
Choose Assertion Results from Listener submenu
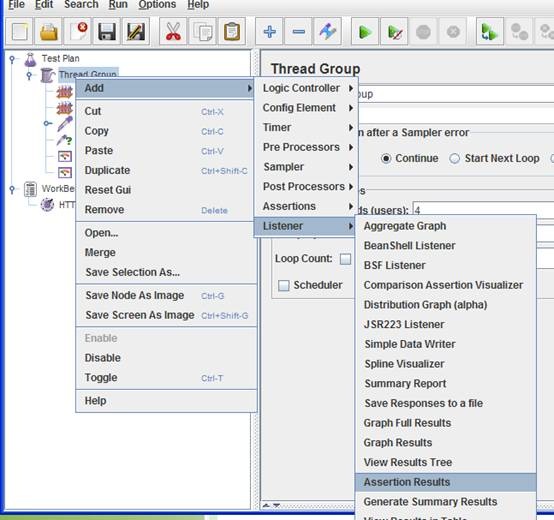pos(446,482)
